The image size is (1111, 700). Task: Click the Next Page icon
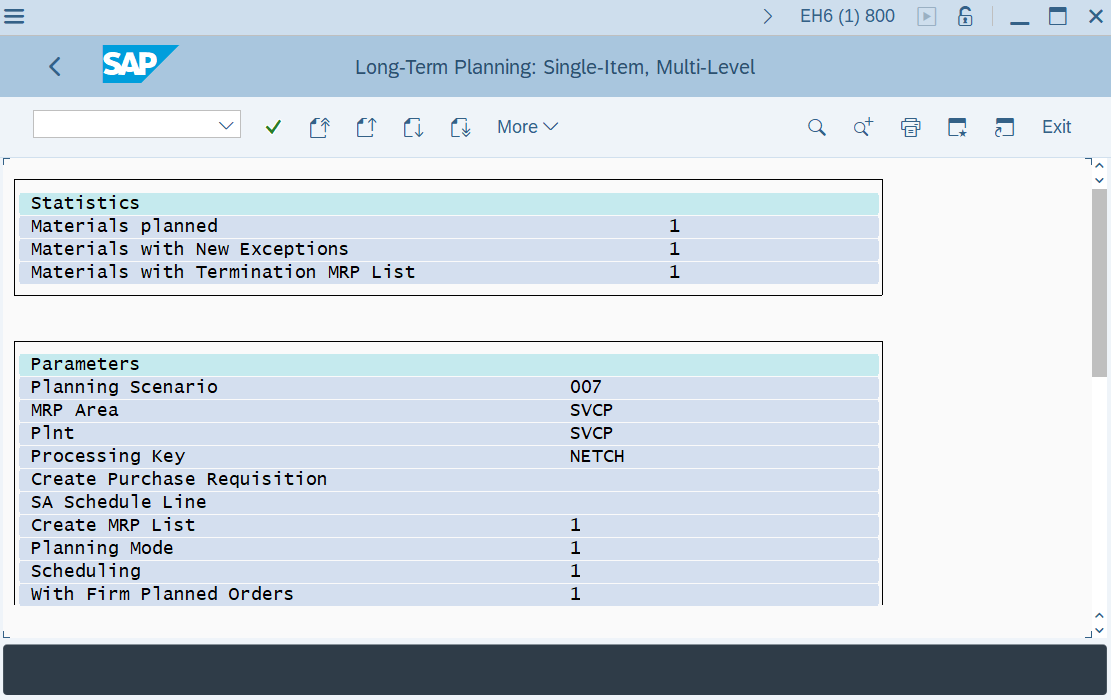pos(413,127)
